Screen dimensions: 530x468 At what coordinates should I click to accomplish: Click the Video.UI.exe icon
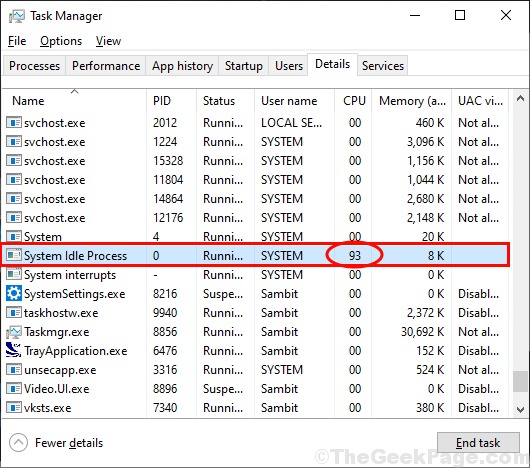(x=14, y=389)
